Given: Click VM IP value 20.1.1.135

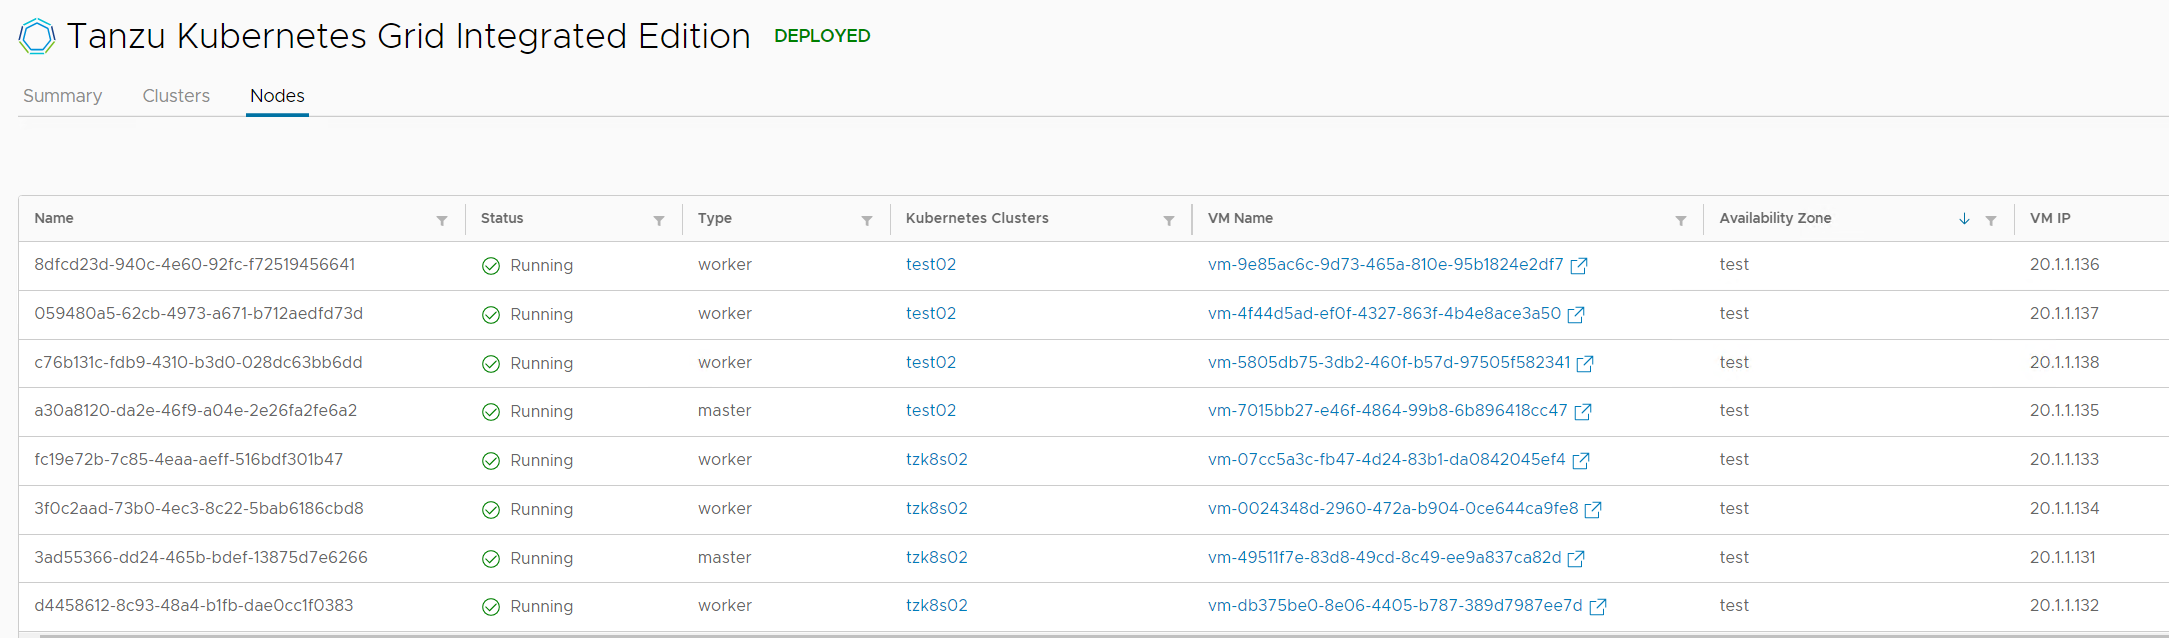Looking at the screenshot, I should pos(2065,410).
